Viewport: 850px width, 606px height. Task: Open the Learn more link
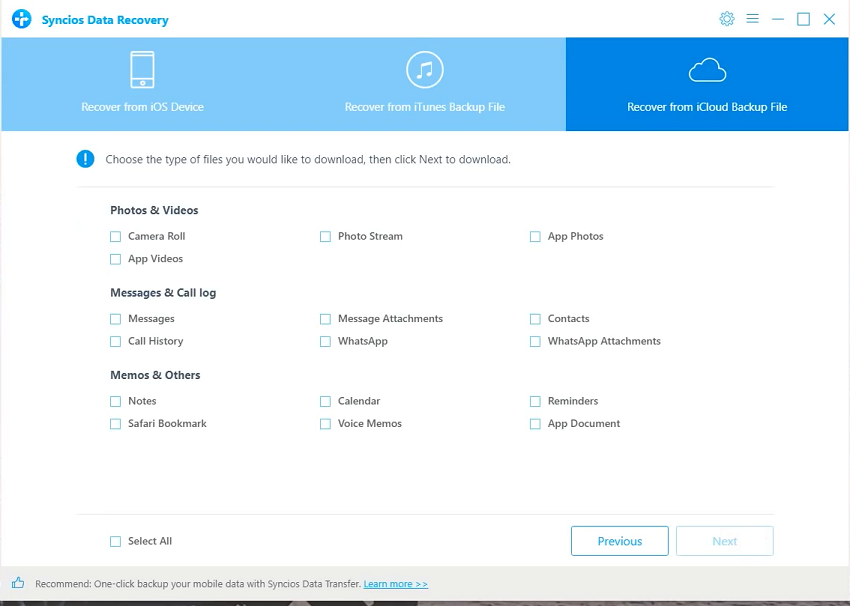(396, 584)
